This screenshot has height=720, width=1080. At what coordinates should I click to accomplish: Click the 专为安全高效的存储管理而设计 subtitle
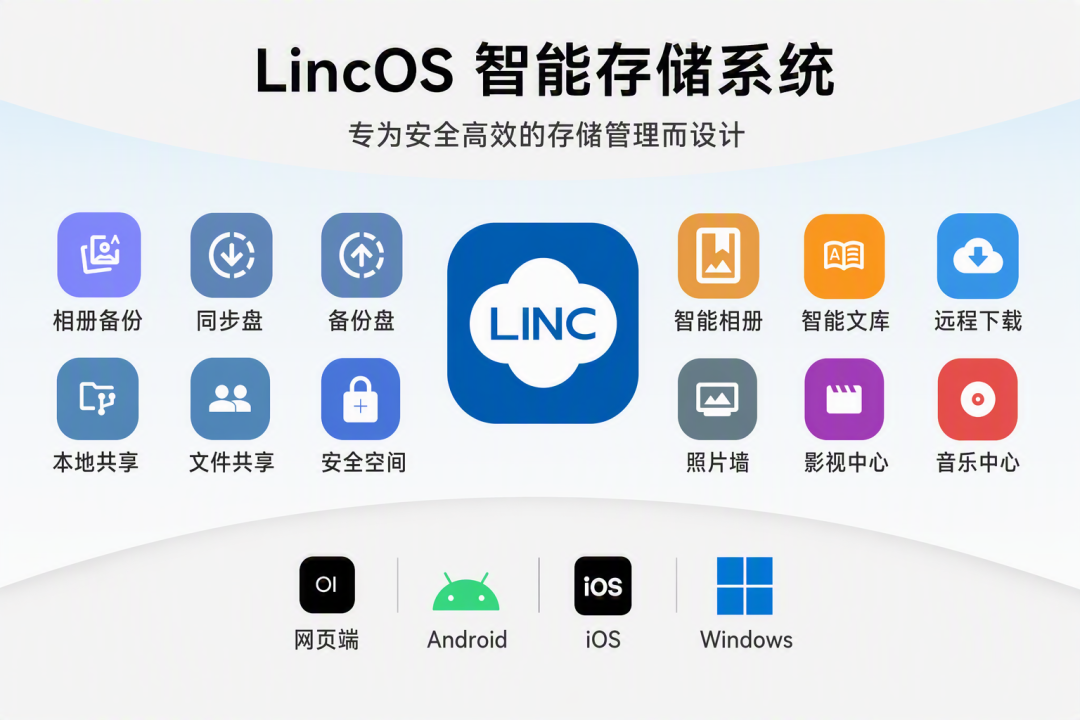point(546,135)
